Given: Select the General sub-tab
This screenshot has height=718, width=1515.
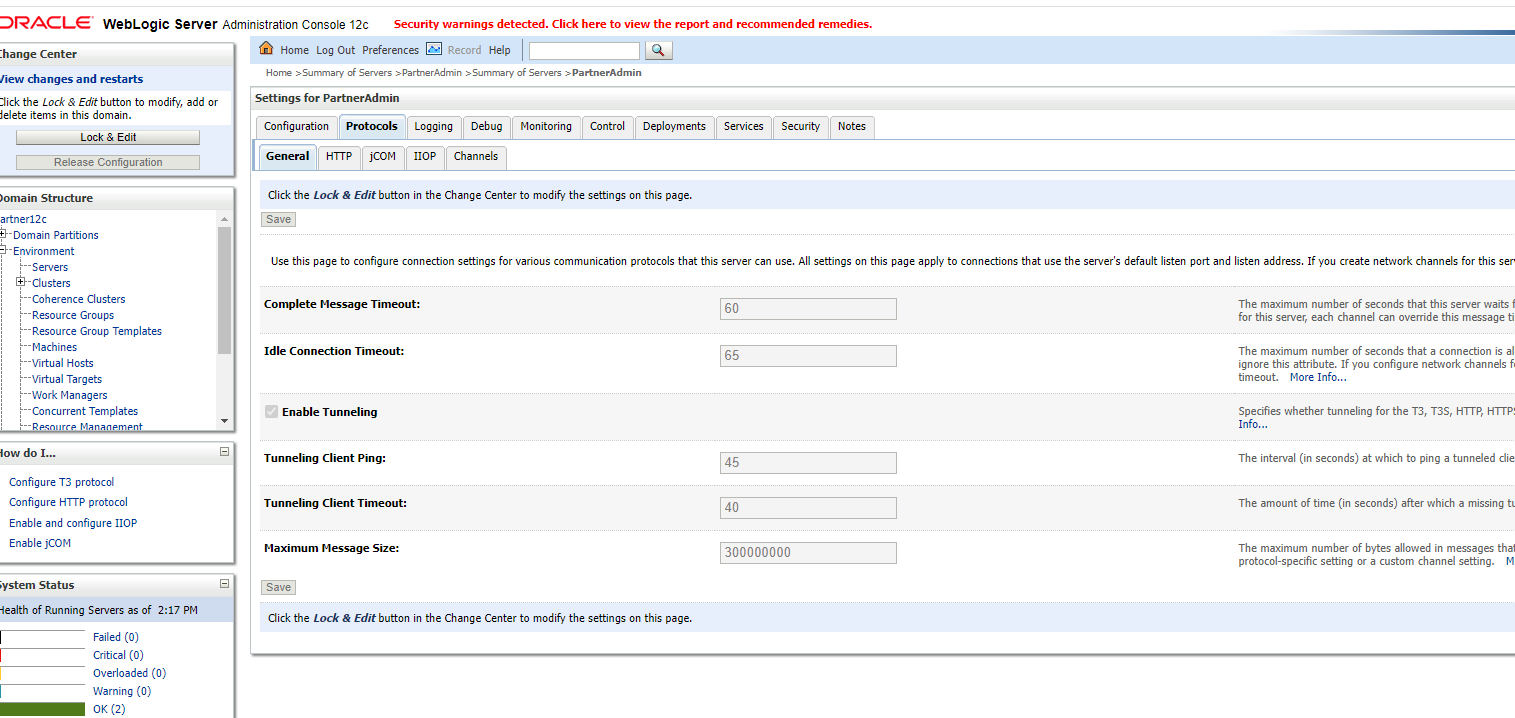Looking at the screenshot, I should pyautogui.click(x=288, y=157).
